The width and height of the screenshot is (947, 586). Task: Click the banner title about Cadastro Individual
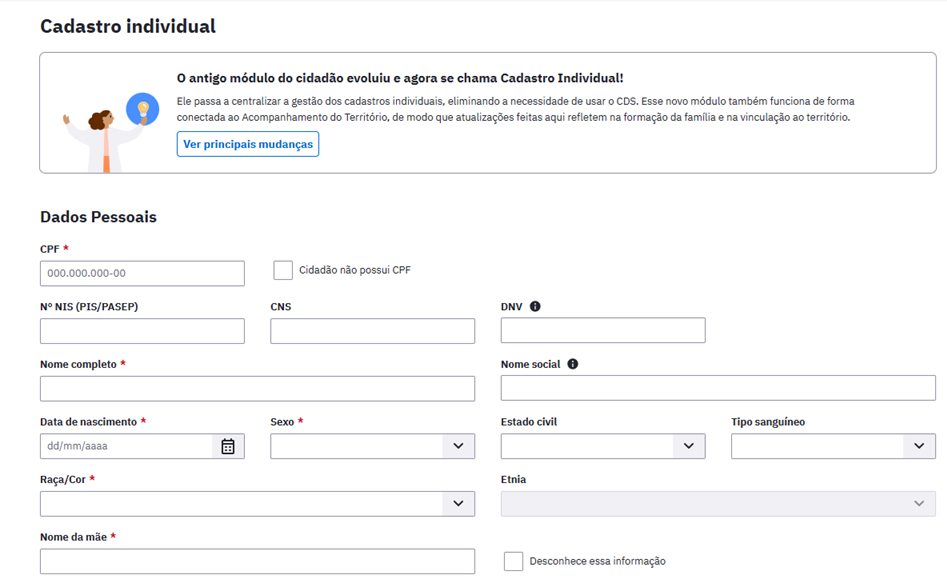400,78
